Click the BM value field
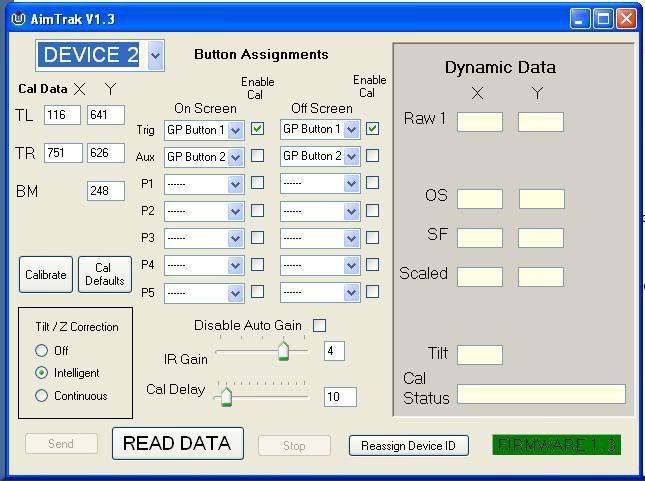This screenshot has height=481, width=645. 106,191
